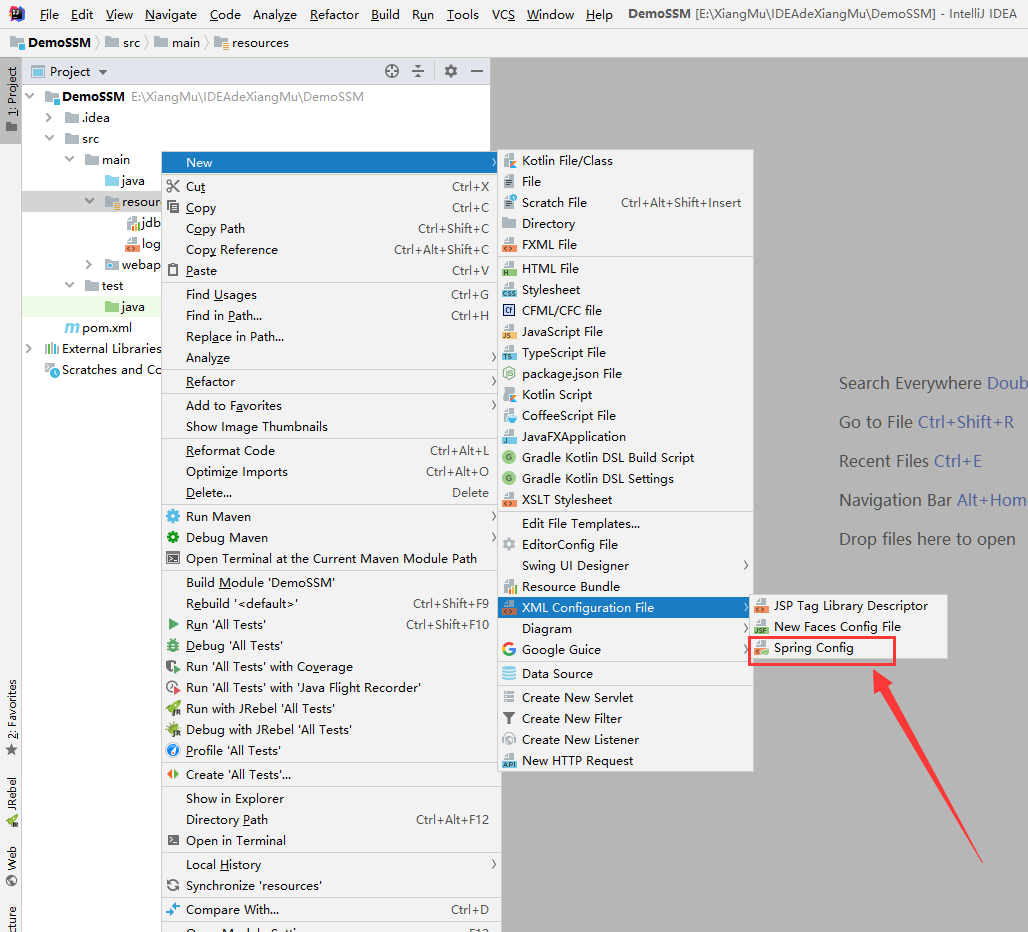Open the VCS menu
The image size is (1028, 932).
click(504, 14)
